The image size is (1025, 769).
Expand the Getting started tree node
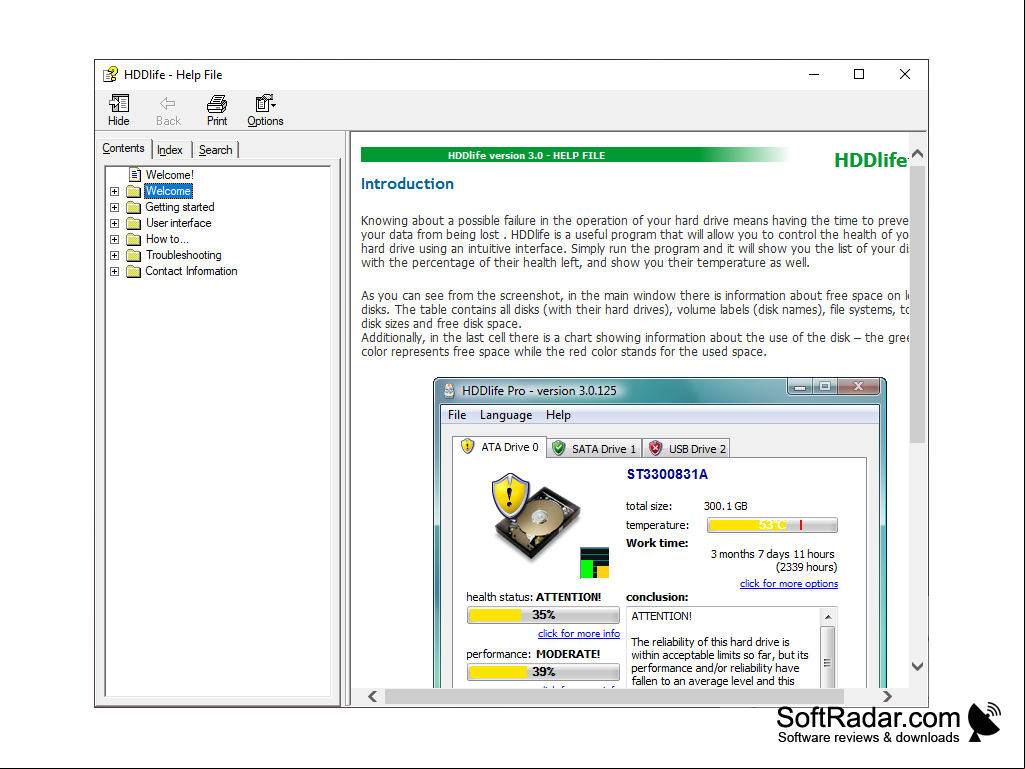[114, 207]
